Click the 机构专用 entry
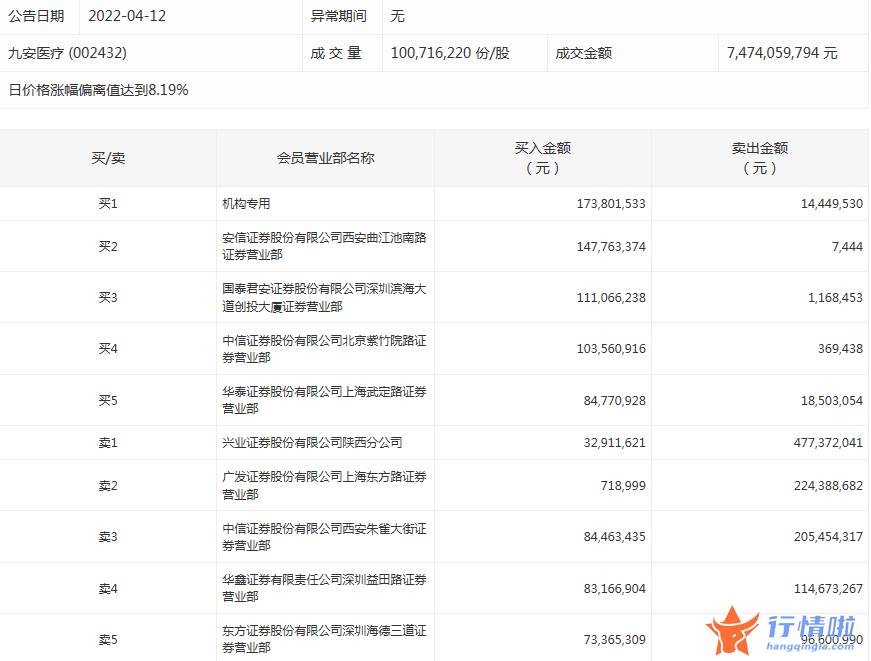The width and height of the screenshot is (871, 661). tap(246, 203)
